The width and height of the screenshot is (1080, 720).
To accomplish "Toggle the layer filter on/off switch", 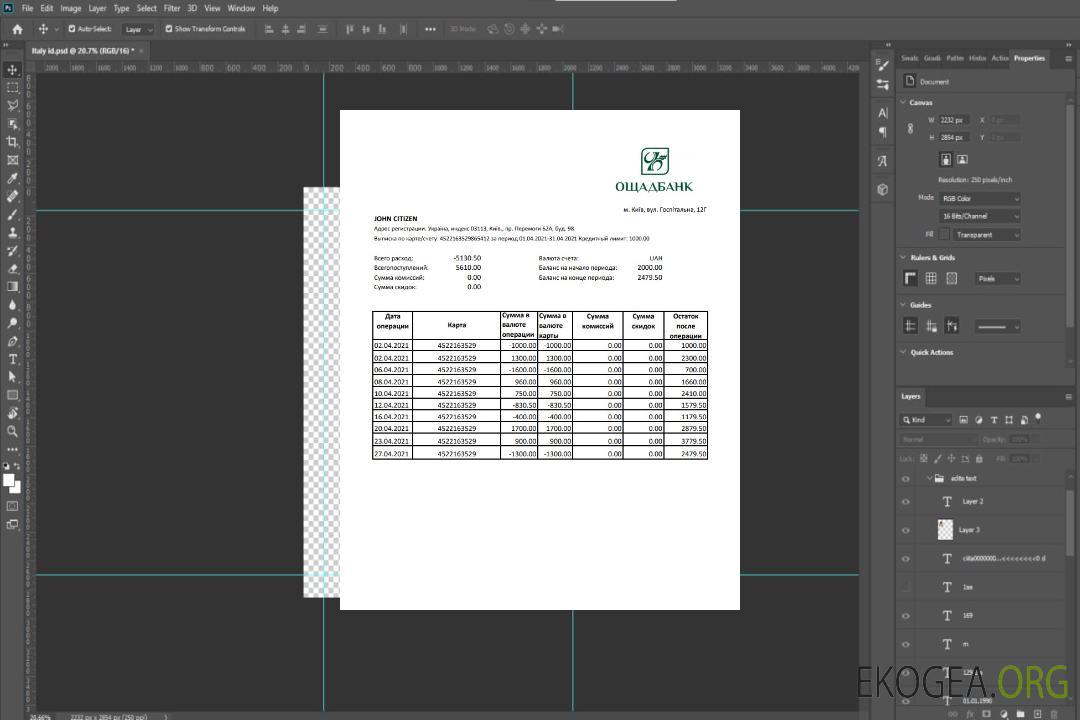I will tap(1038, 418).
